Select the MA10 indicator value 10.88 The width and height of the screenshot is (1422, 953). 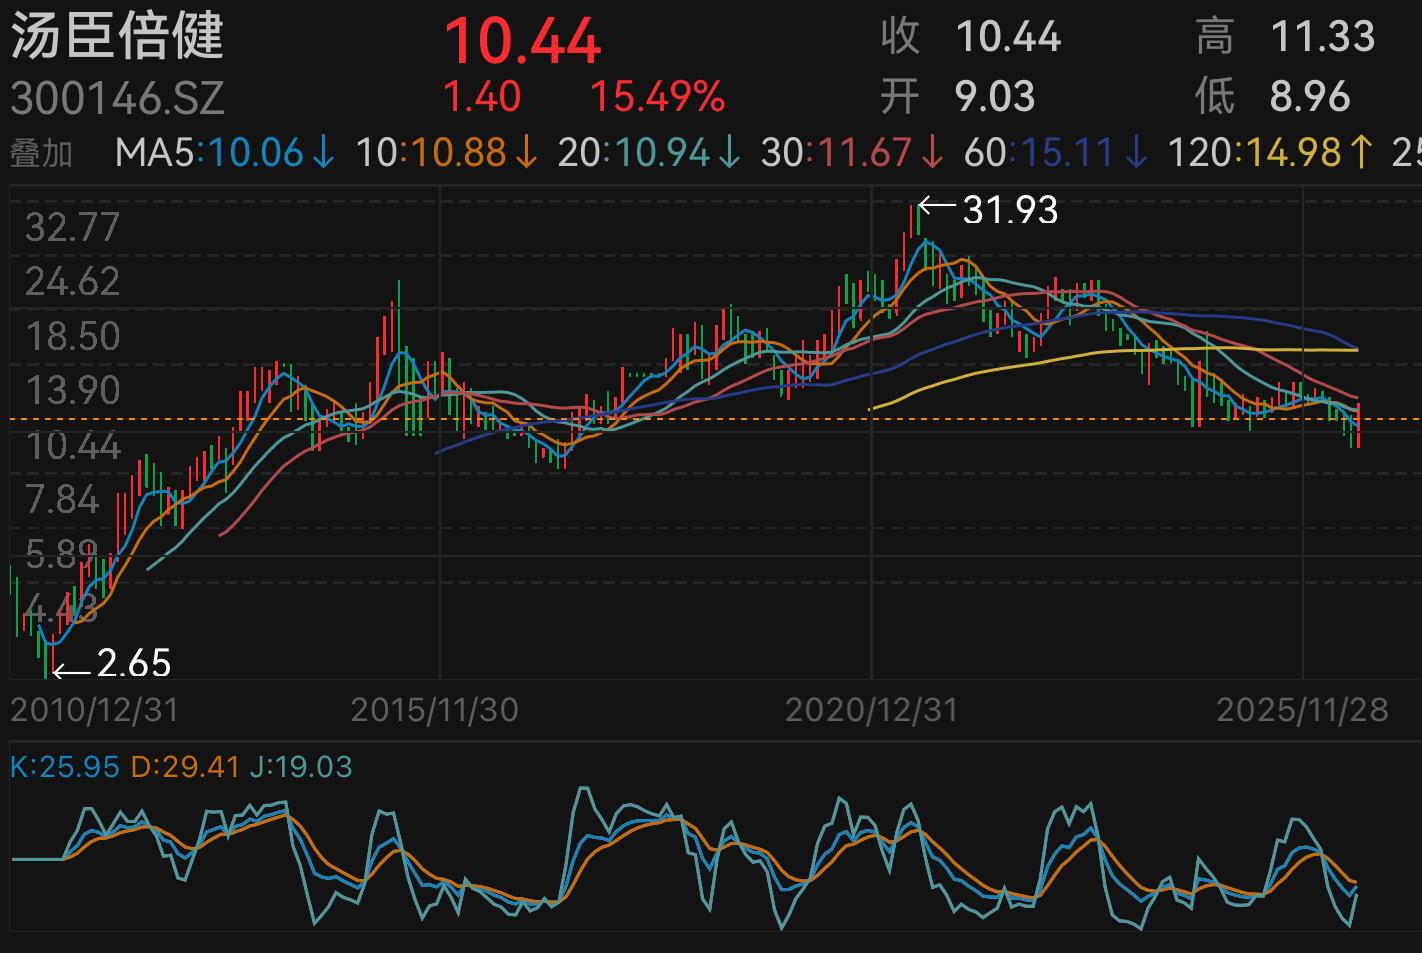458,153
